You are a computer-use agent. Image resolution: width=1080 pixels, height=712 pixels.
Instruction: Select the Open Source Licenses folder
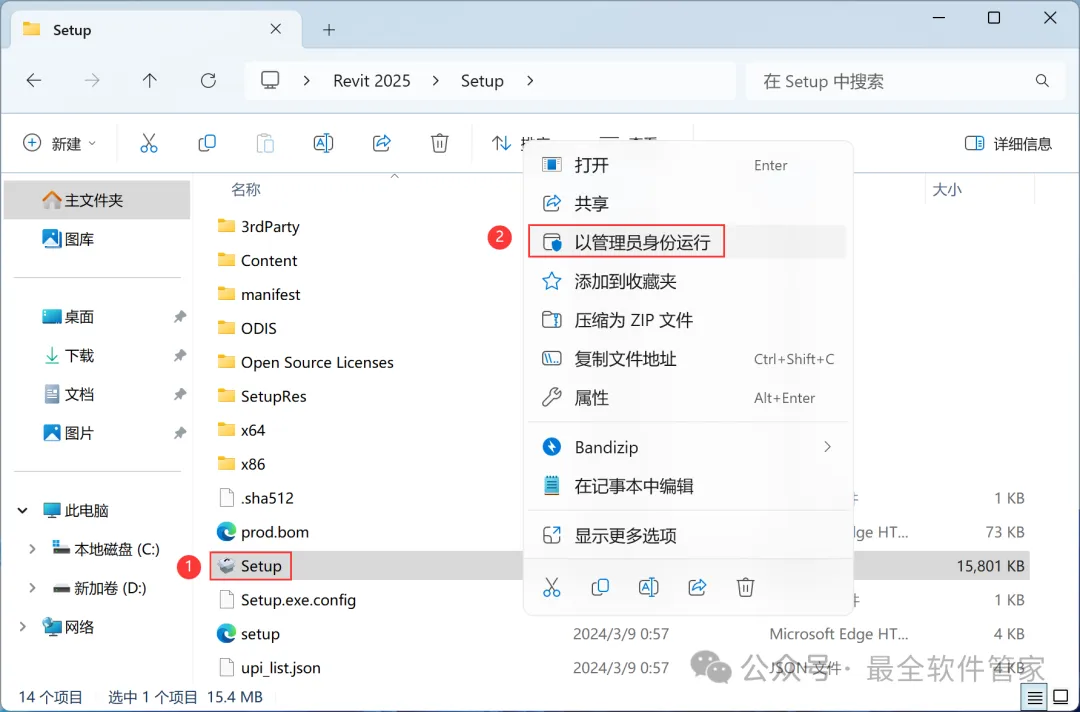(305, 362)
